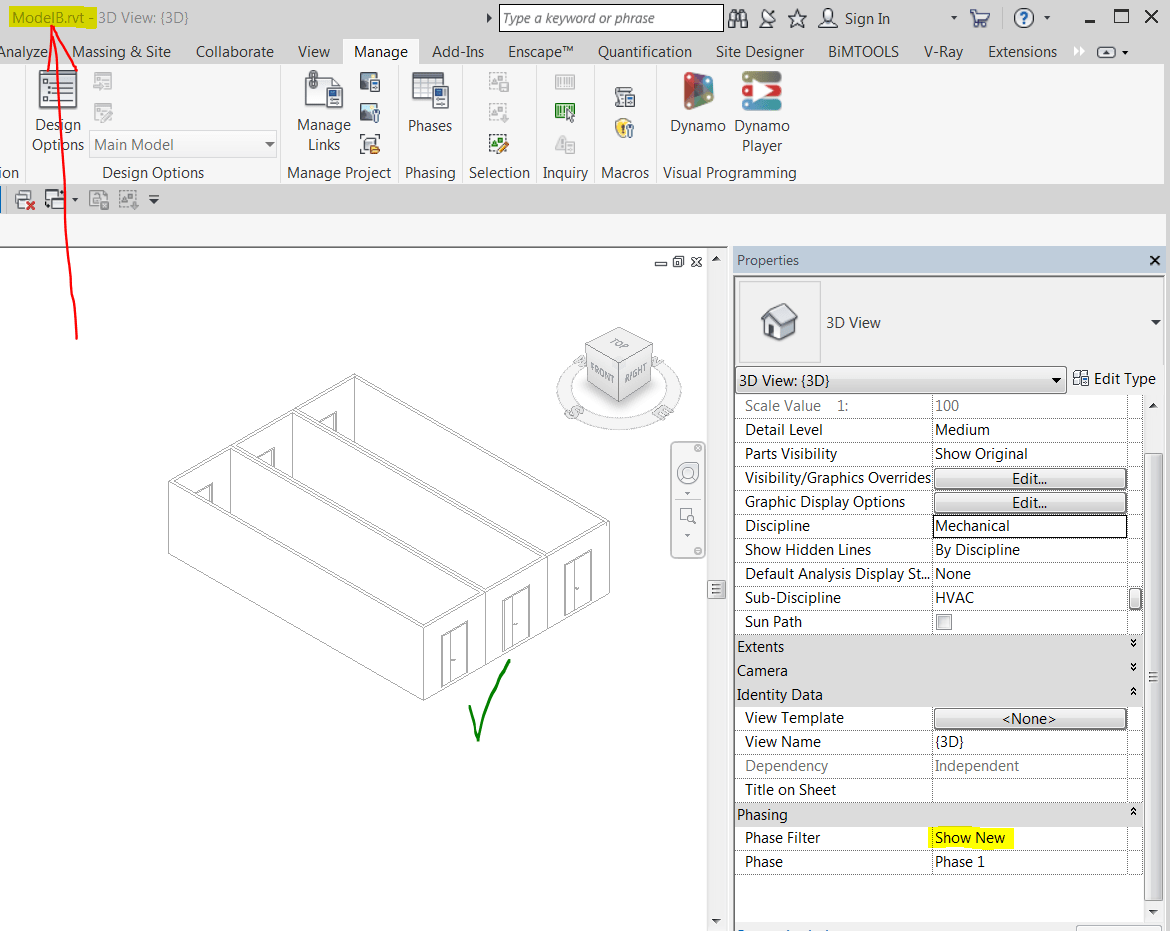Toggle the Sun Path checkbox
Viewport: 1170px width, 931px height.
943,621
